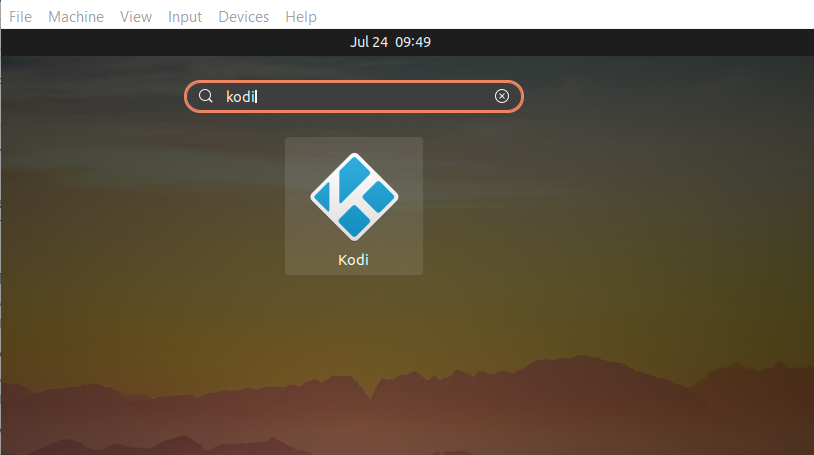Viewport: 814px width, 455px height.
Task: Select the Kodi label under the icon
Action: (x=354, y=260)
